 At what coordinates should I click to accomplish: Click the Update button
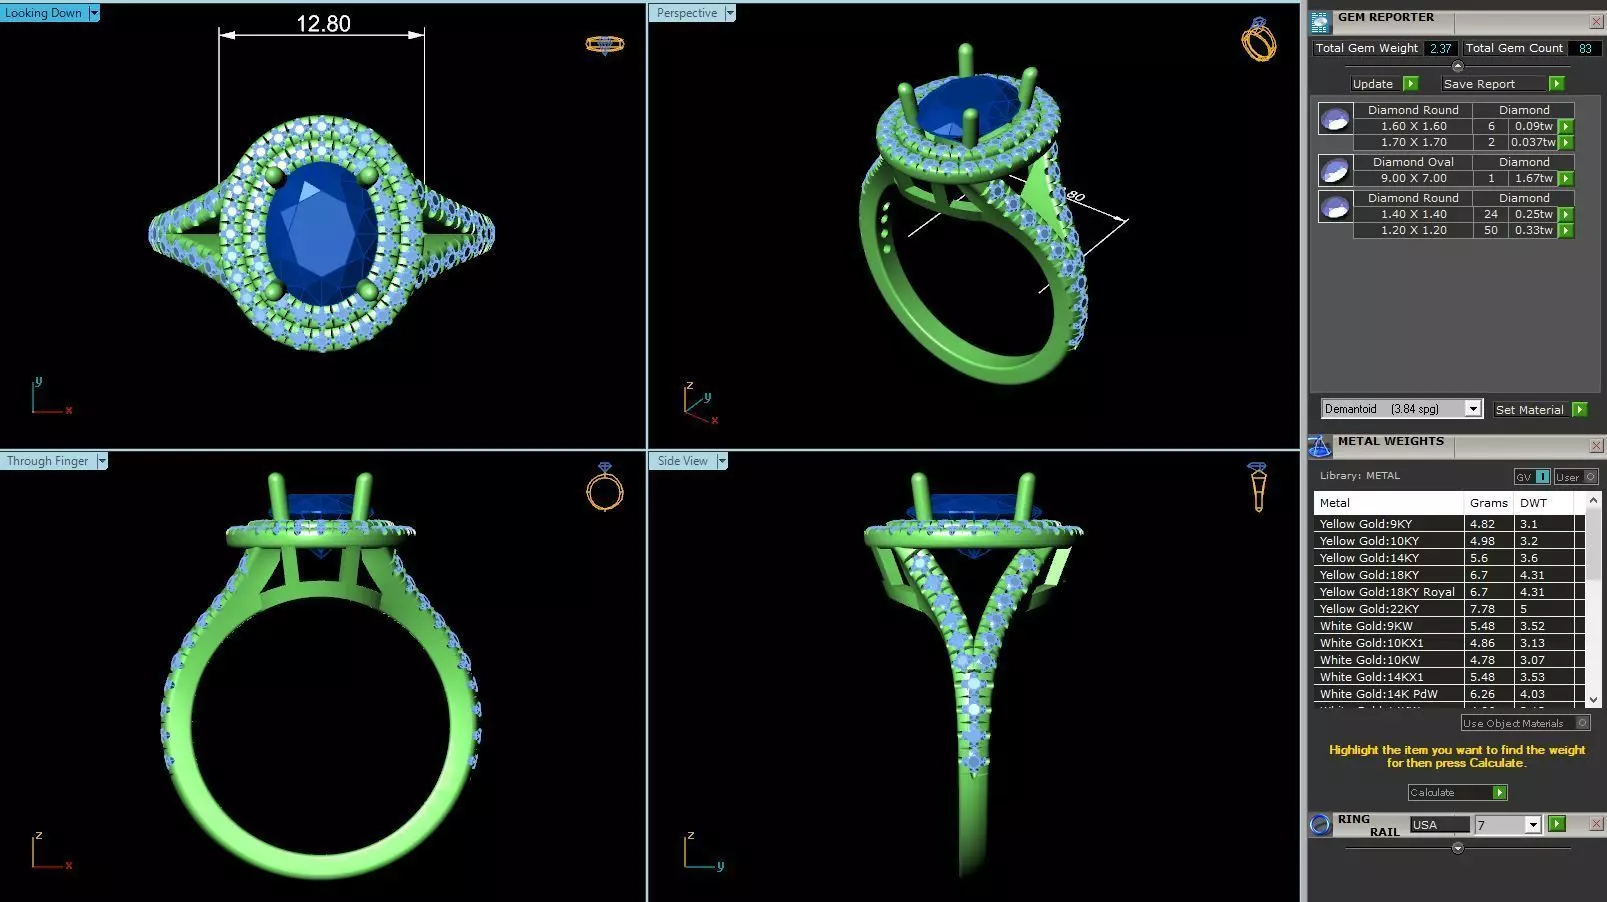[1384, 84]
